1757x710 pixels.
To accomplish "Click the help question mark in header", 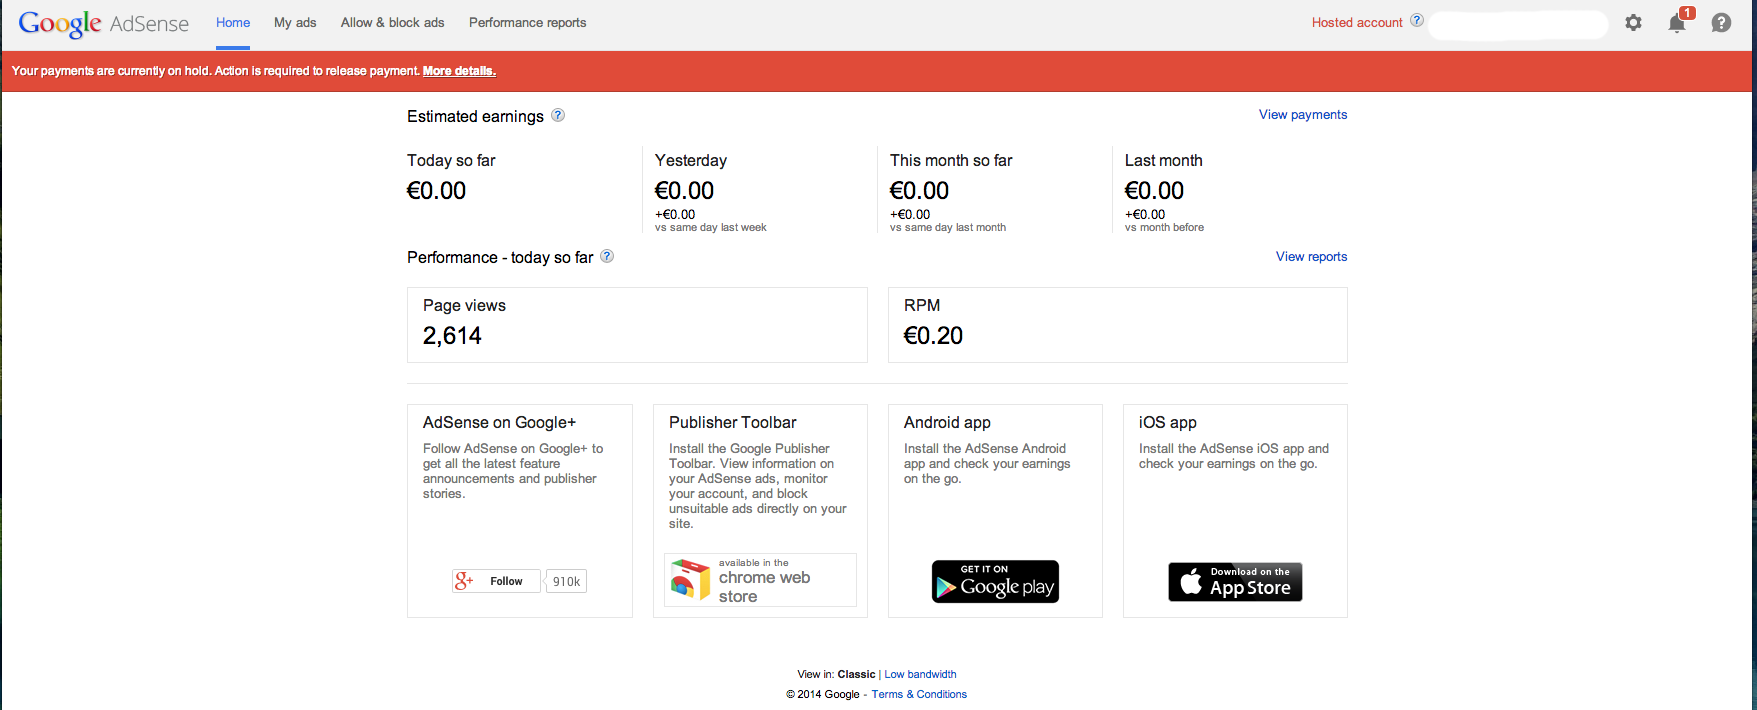I will (1721, 23).
